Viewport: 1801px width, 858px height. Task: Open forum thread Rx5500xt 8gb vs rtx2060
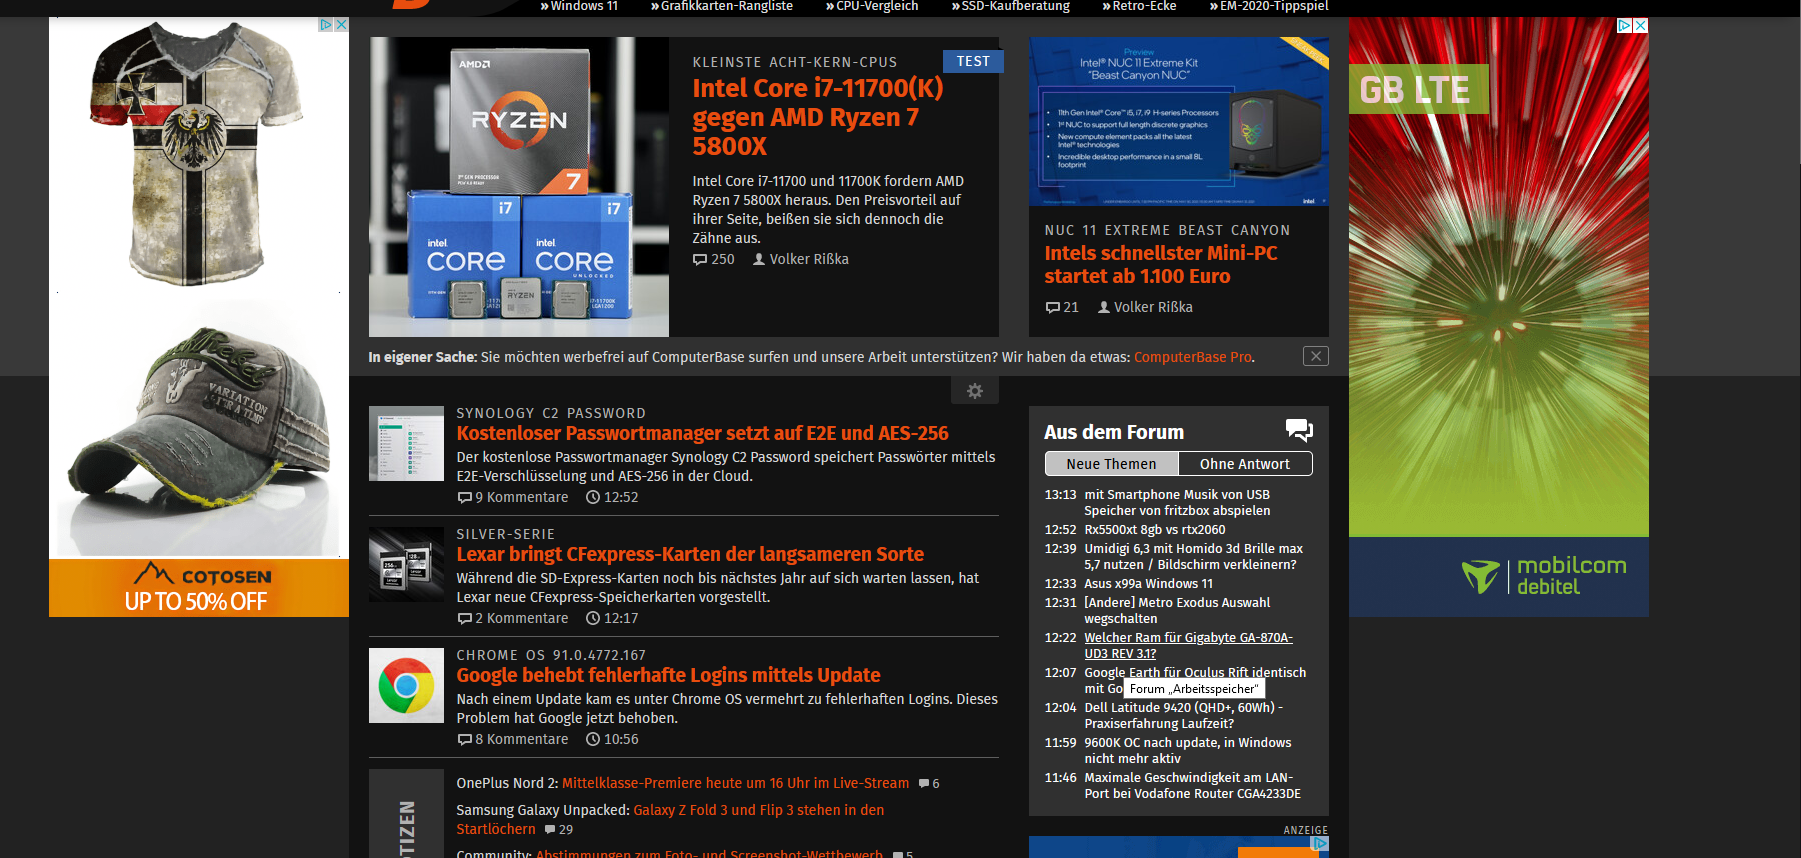pyautogui.click(x=1154, y=530)
